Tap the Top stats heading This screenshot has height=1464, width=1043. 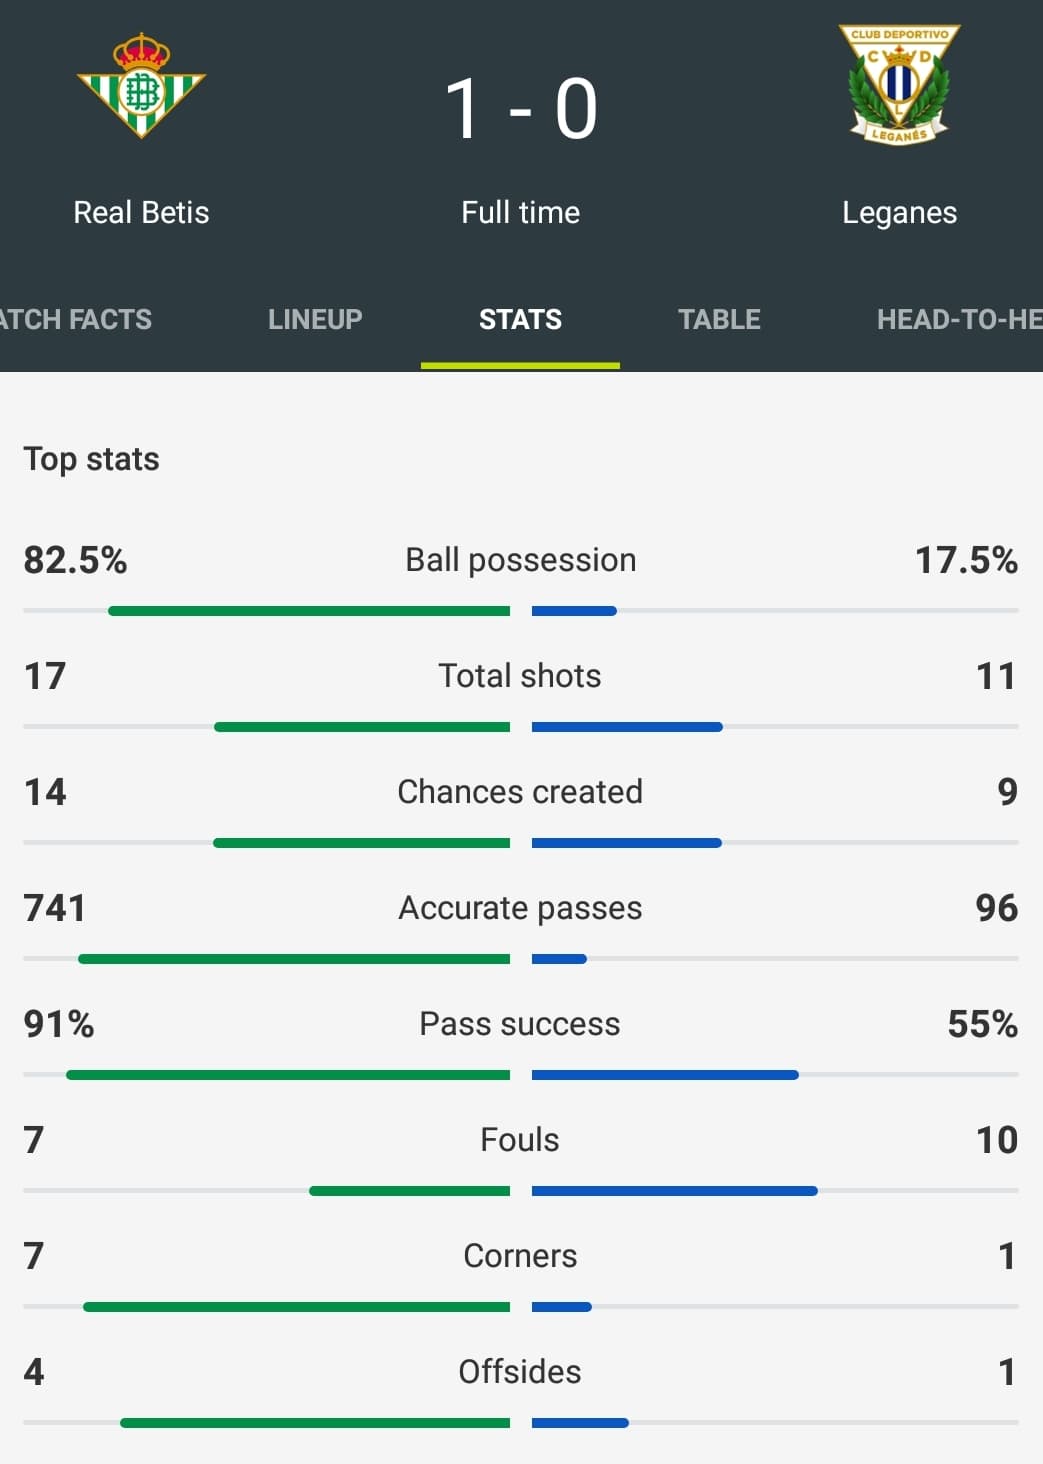[91, 459]
